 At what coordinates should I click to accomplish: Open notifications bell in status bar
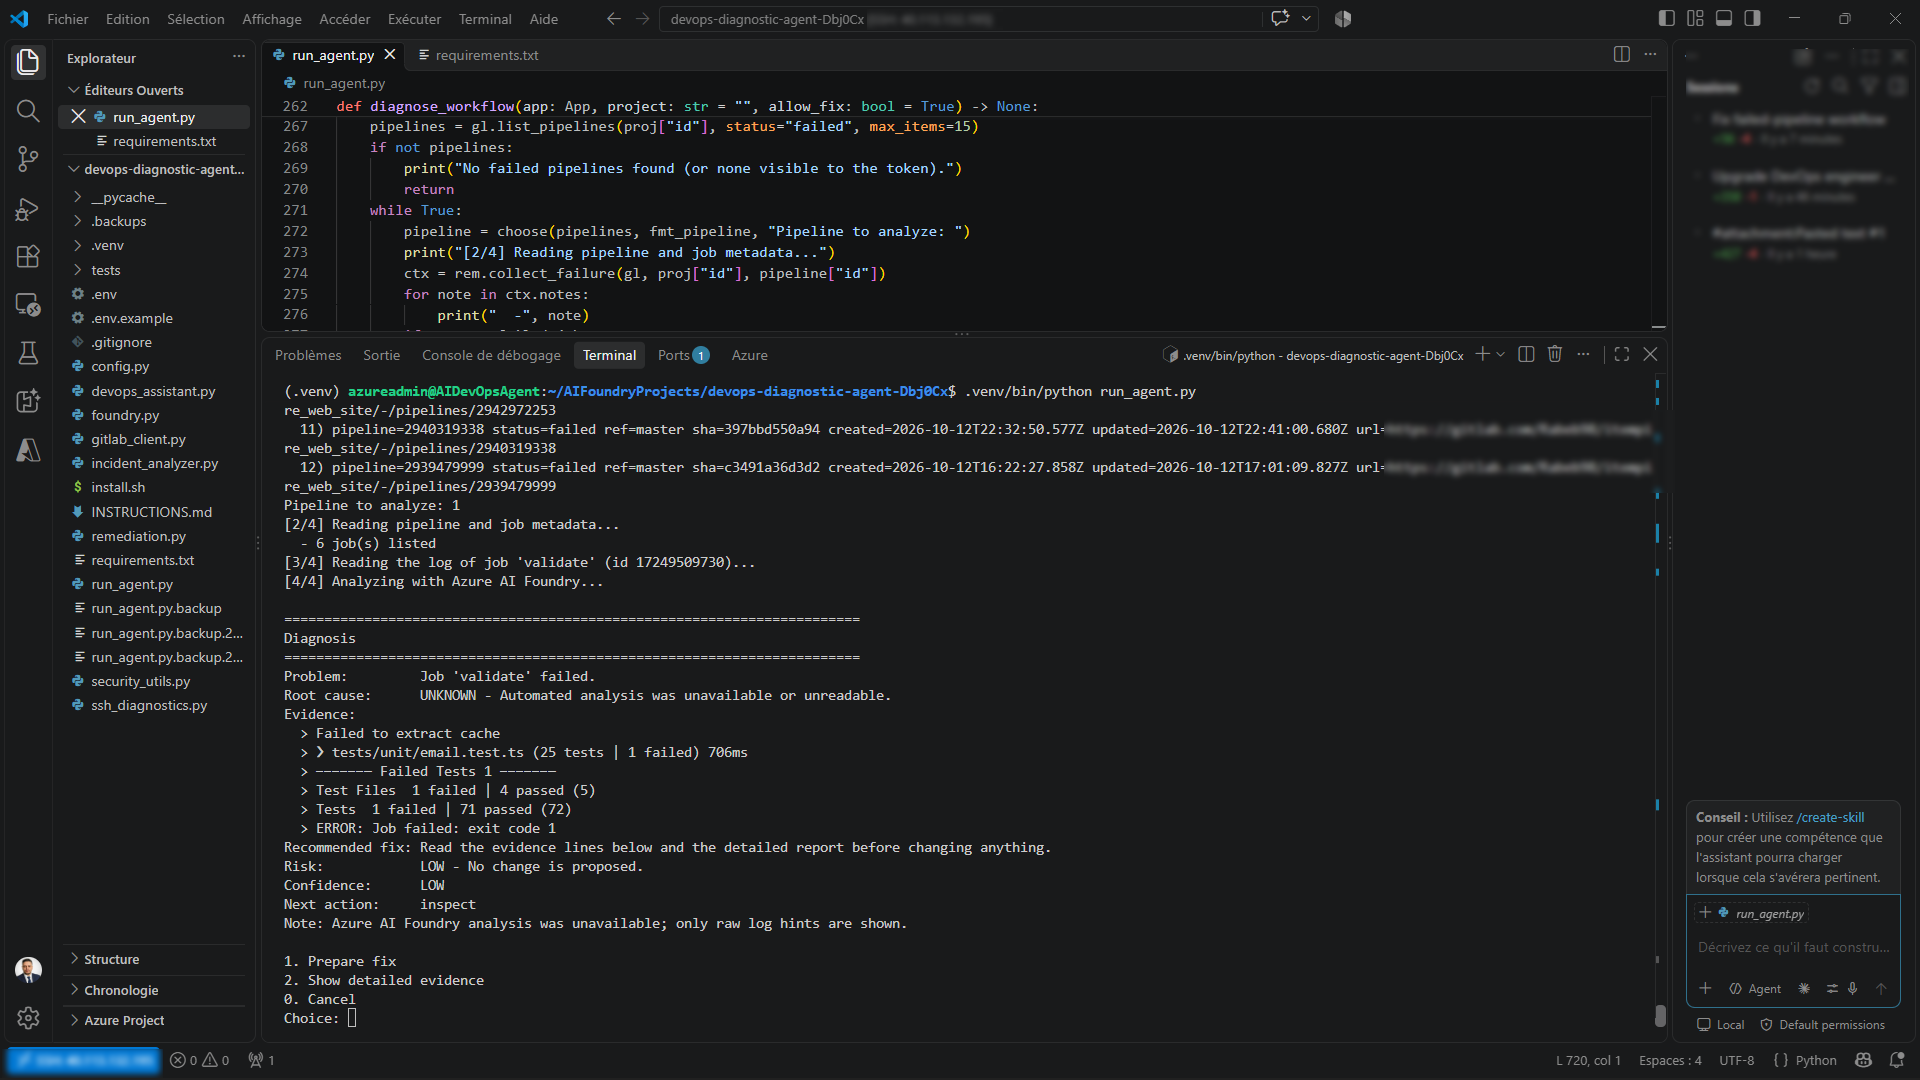tap(1897, 1060)
